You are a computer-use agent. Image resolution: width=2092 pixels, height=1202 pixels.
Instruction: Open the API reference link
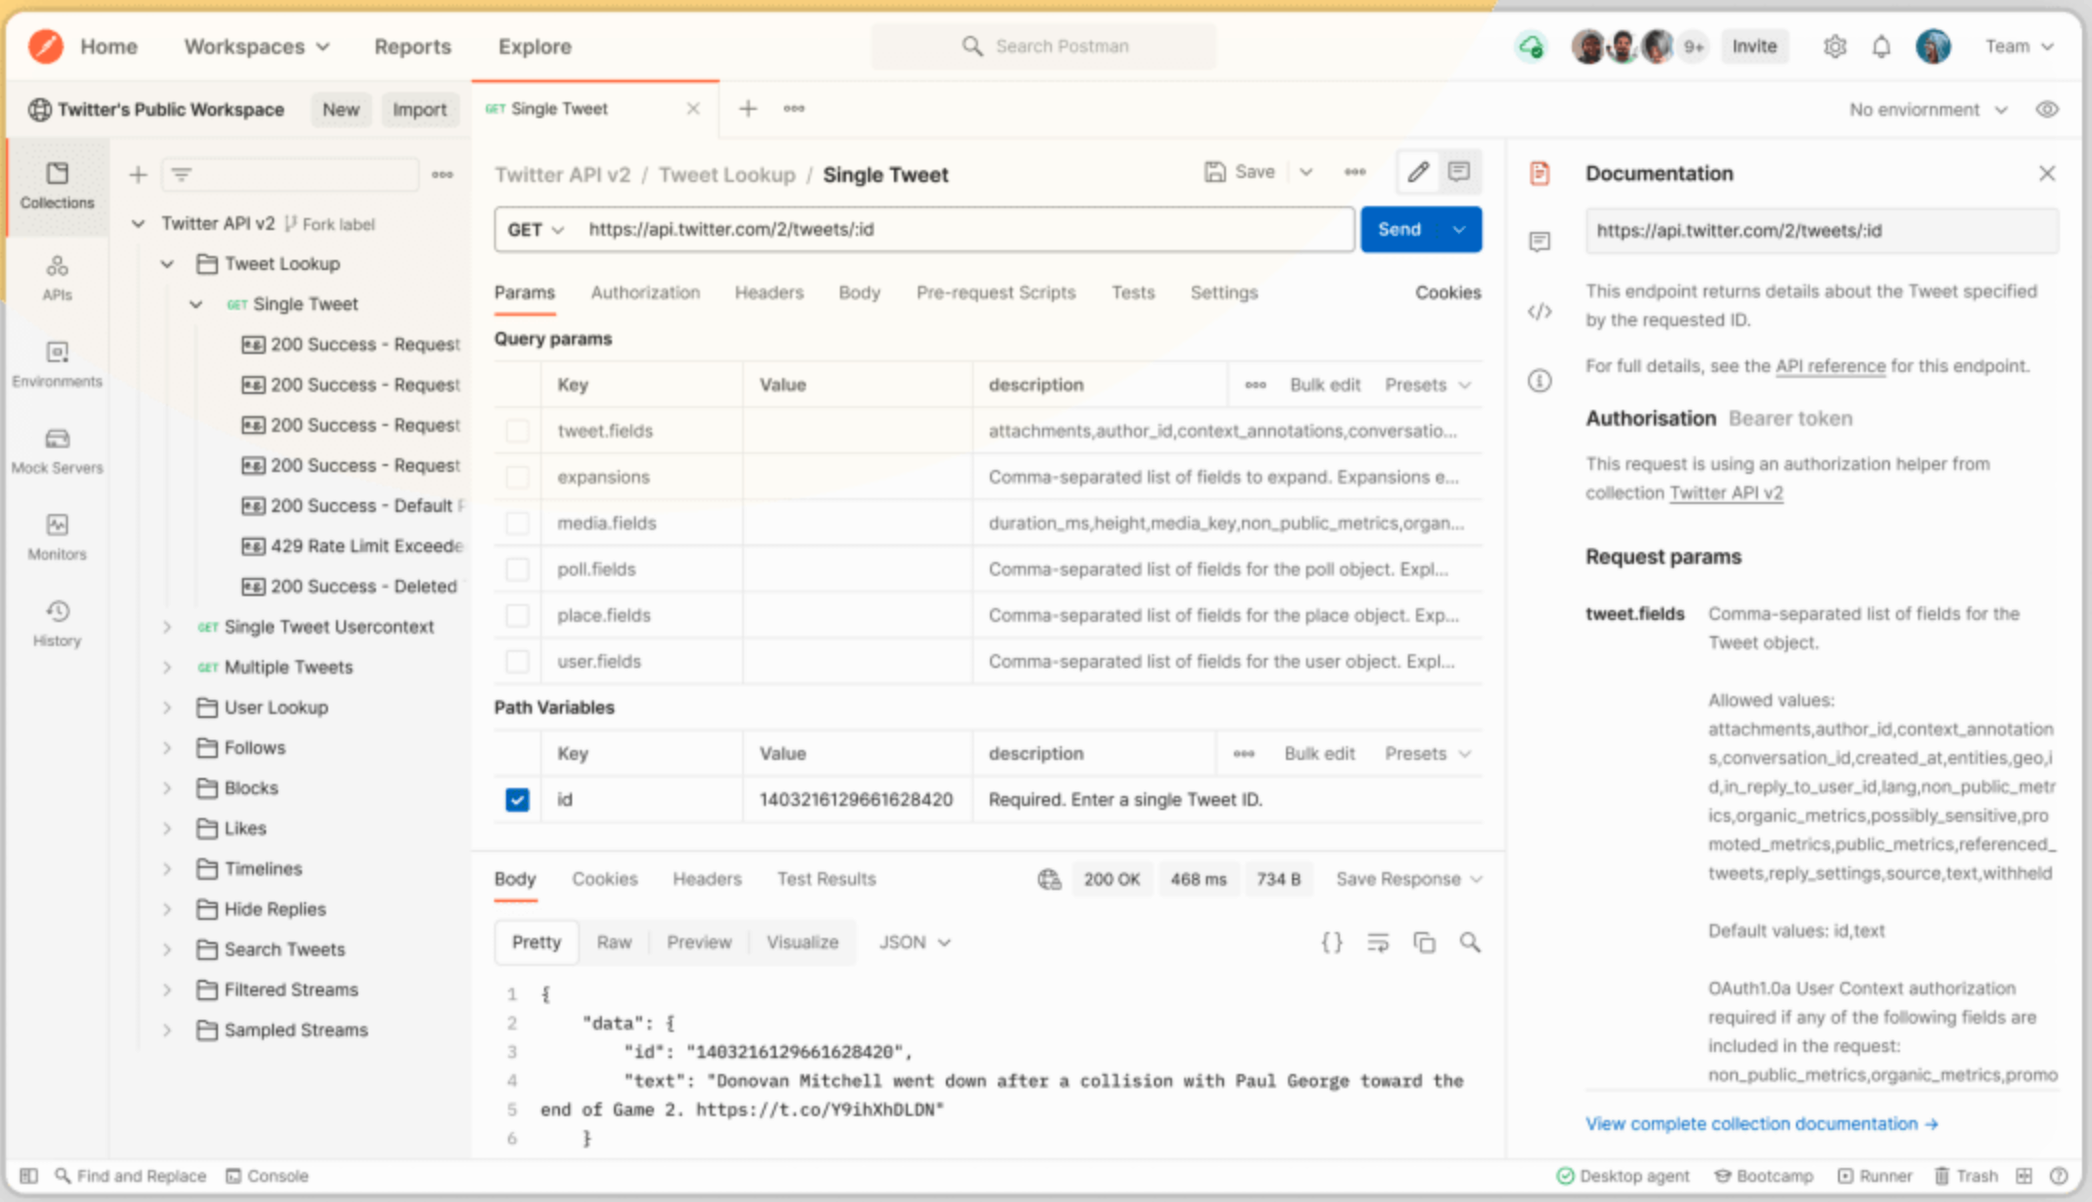point(1830,366)
